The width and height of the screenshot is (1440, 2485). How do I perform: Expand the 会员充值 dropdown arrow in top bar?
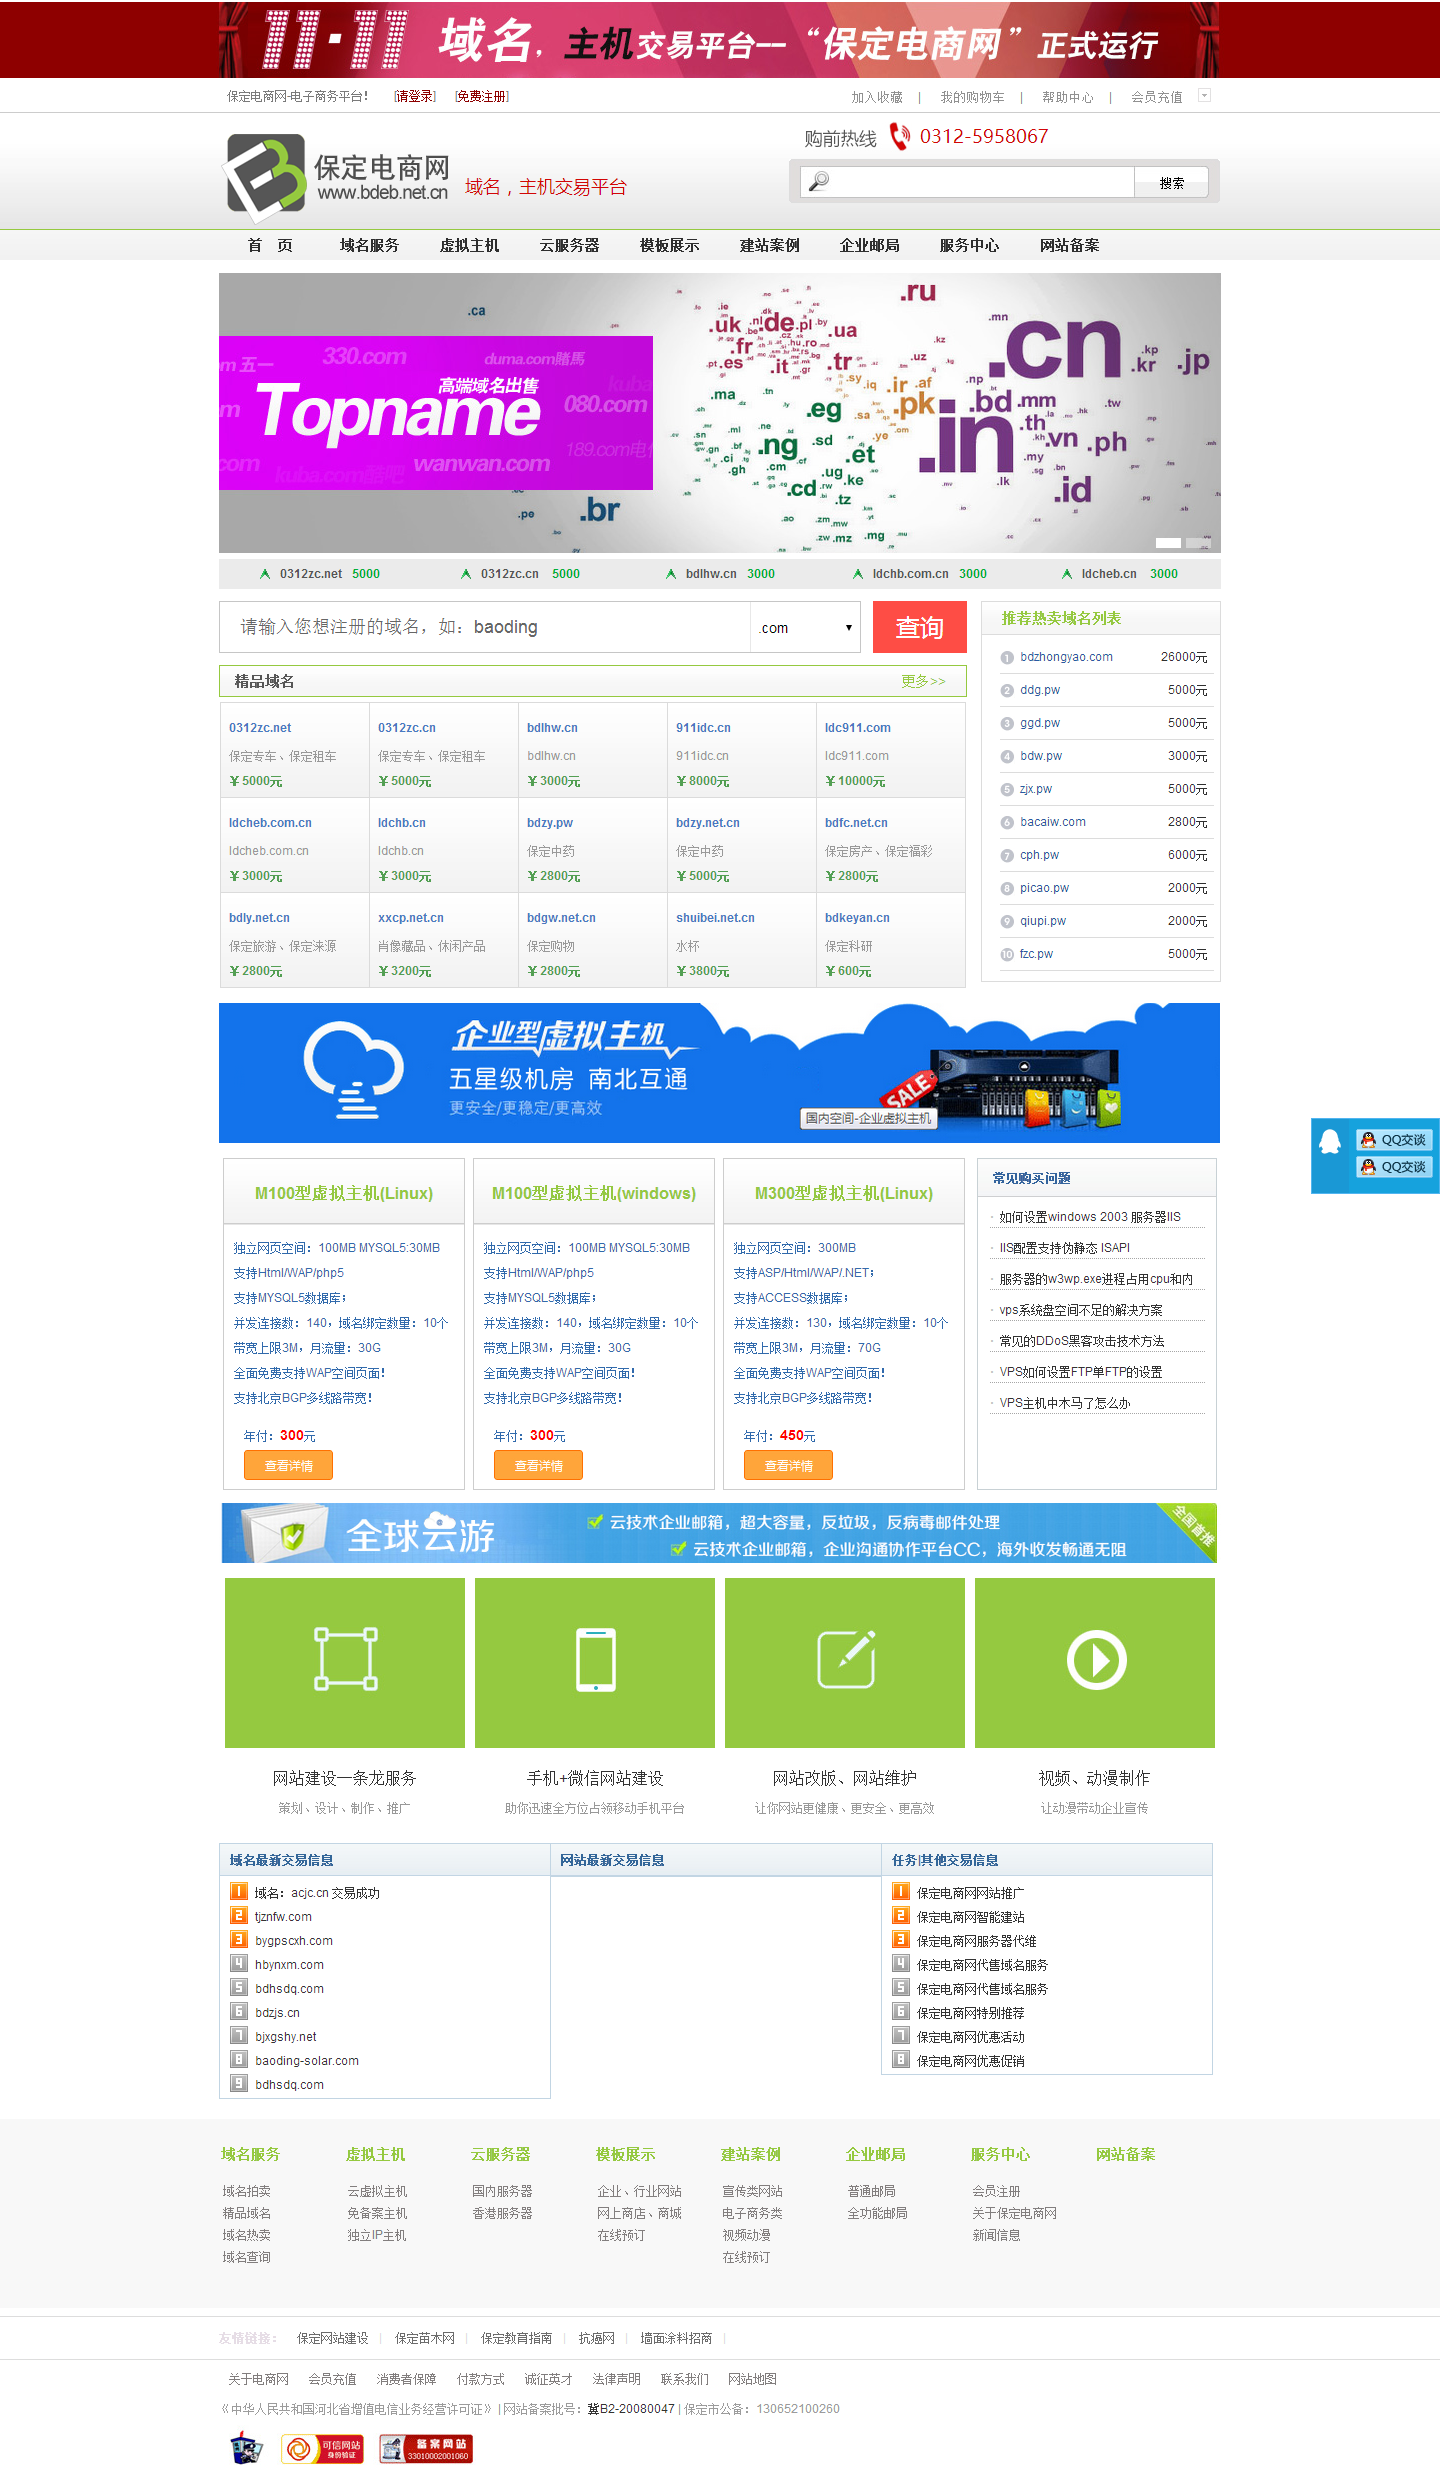pos(1204,96)
